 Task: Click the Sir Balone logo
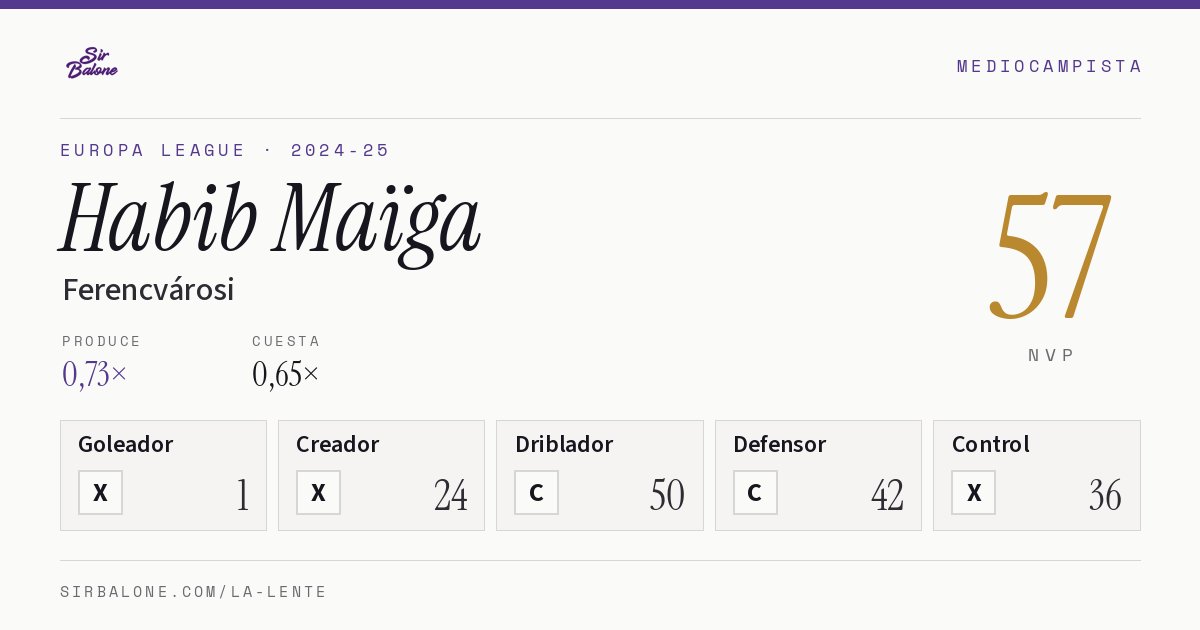coord(92,63)
